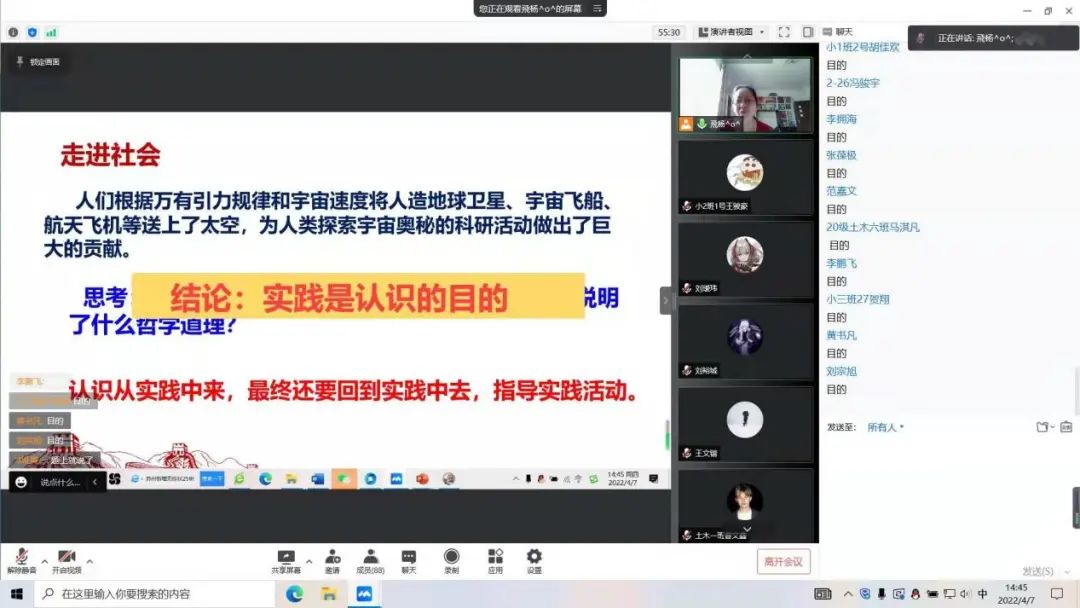
Task: Open the 聊天 chat icon in toolbar
Action: [x=409, y=559]
